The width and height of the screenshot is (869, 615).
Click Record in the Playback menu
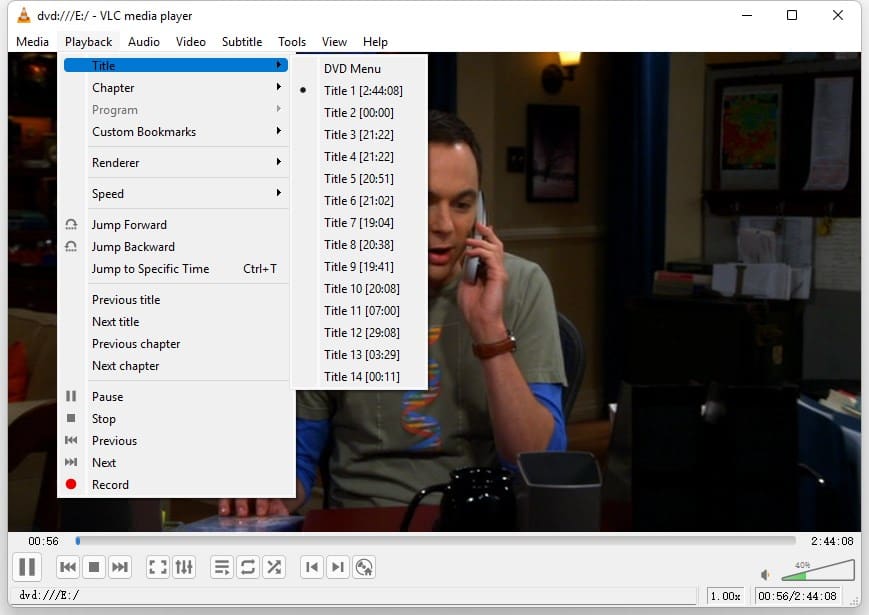click(110, 485)
